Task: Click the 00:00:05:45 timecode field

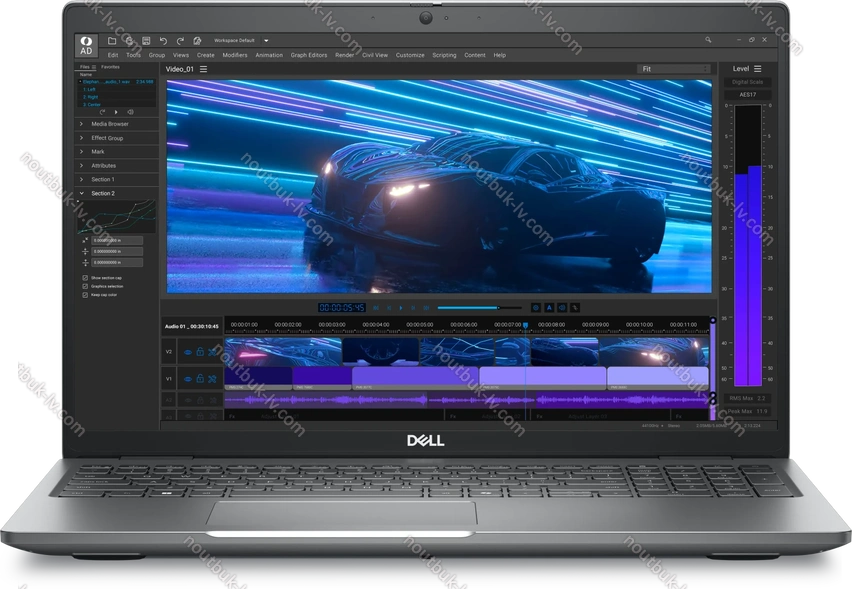Action: pos(342,308)
